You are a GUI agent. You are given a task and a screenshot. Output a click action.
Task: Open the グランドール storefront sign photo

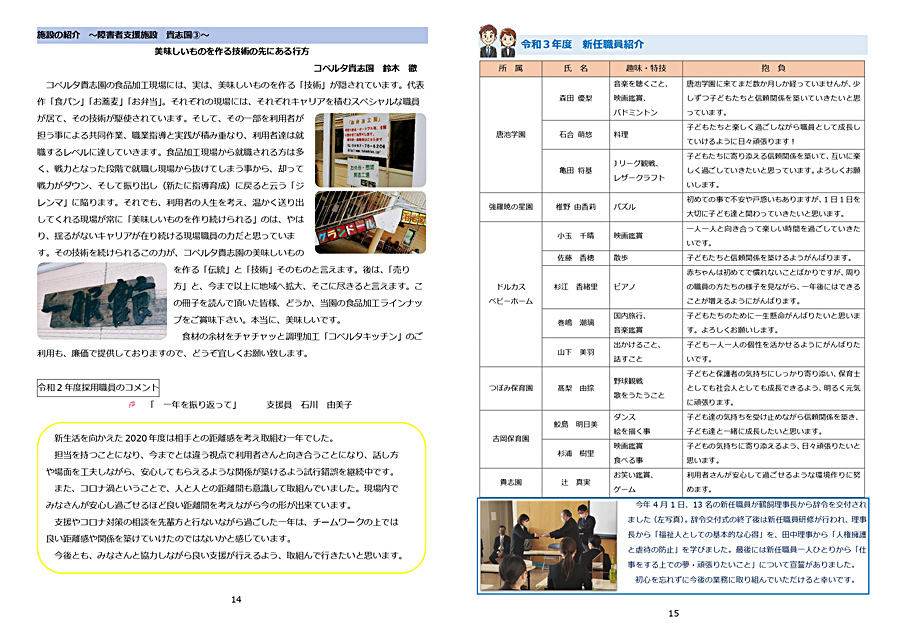[x=370, y=222]
